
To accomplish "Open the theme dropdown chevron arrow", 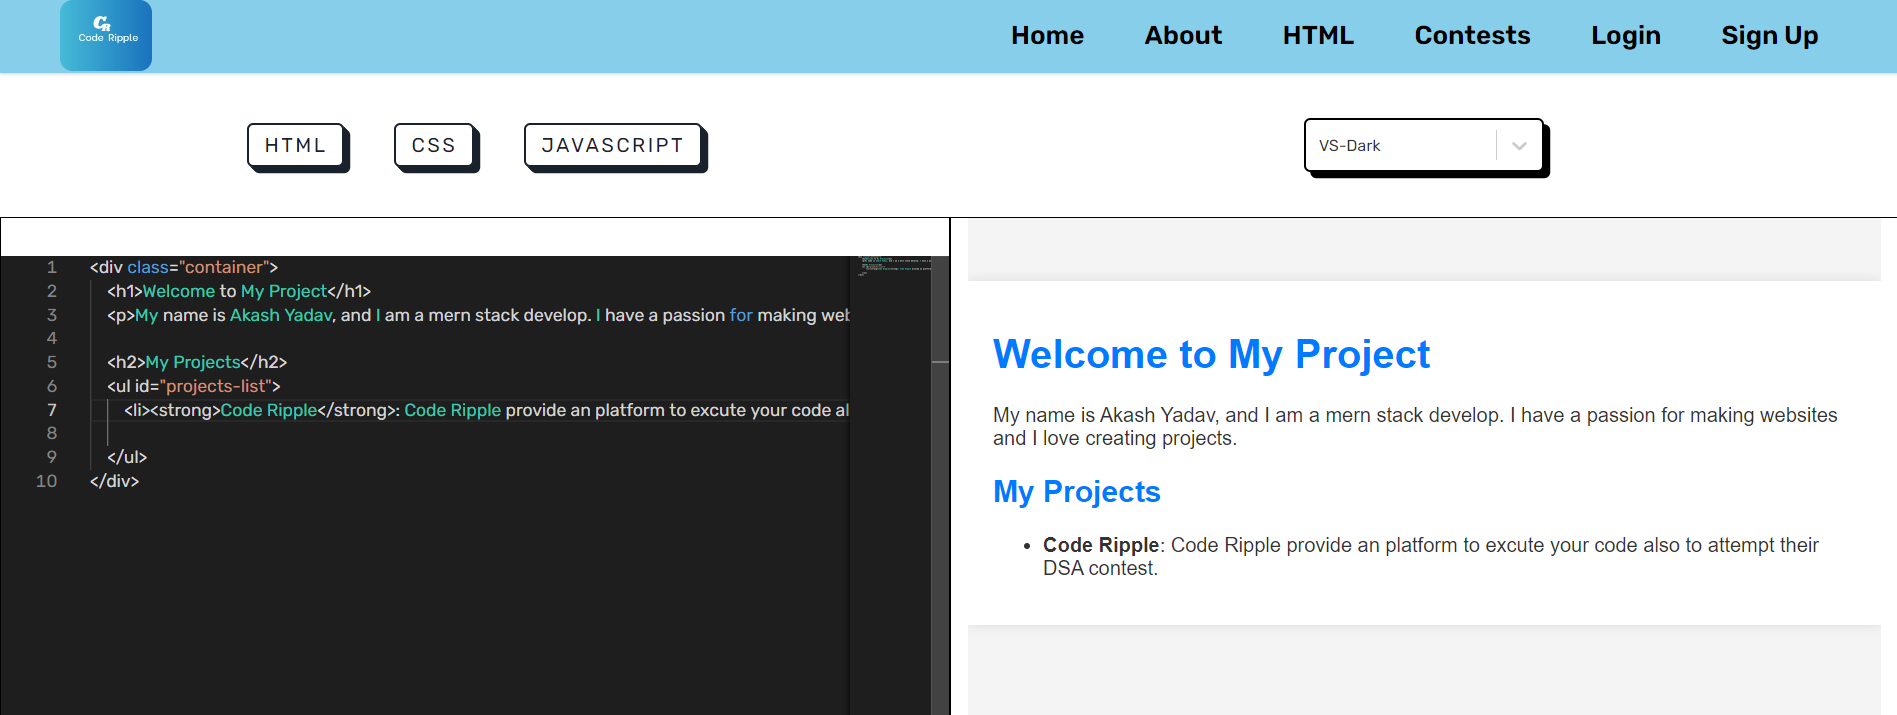I will click(1519, 146).
